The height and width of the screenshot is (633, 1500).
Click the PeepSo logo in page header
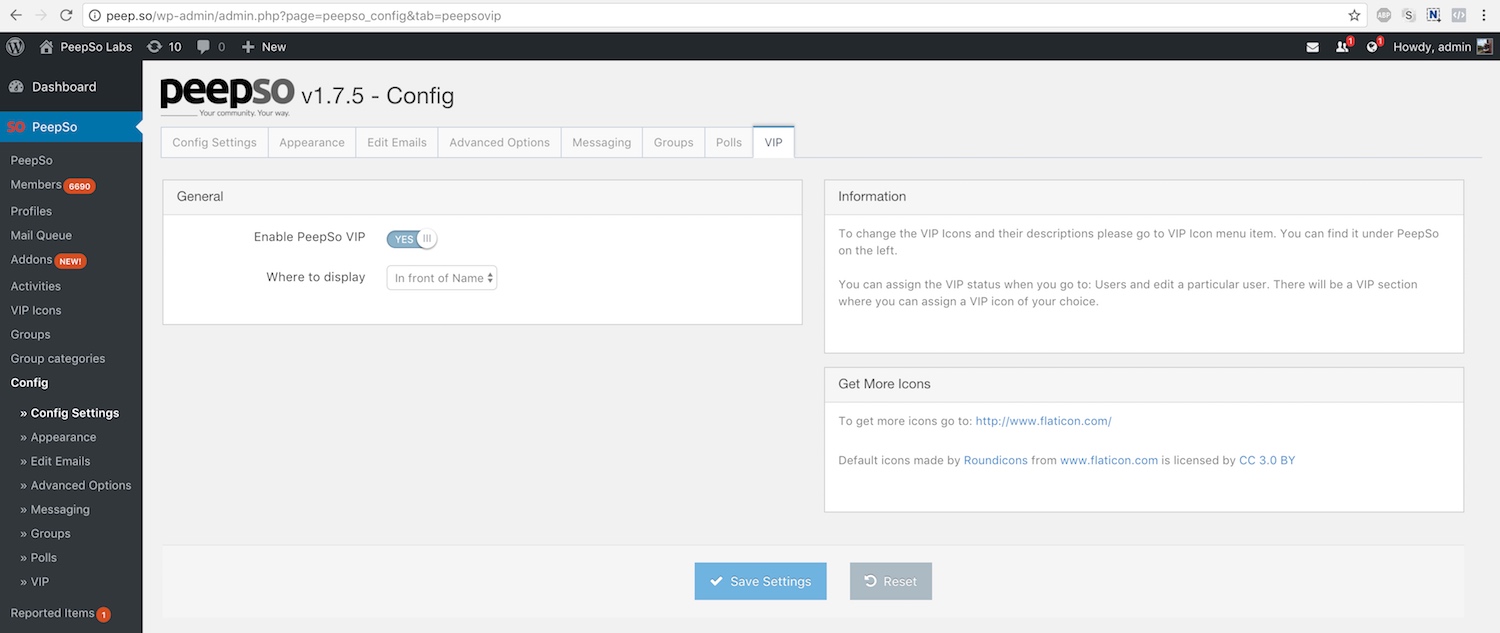226,95
